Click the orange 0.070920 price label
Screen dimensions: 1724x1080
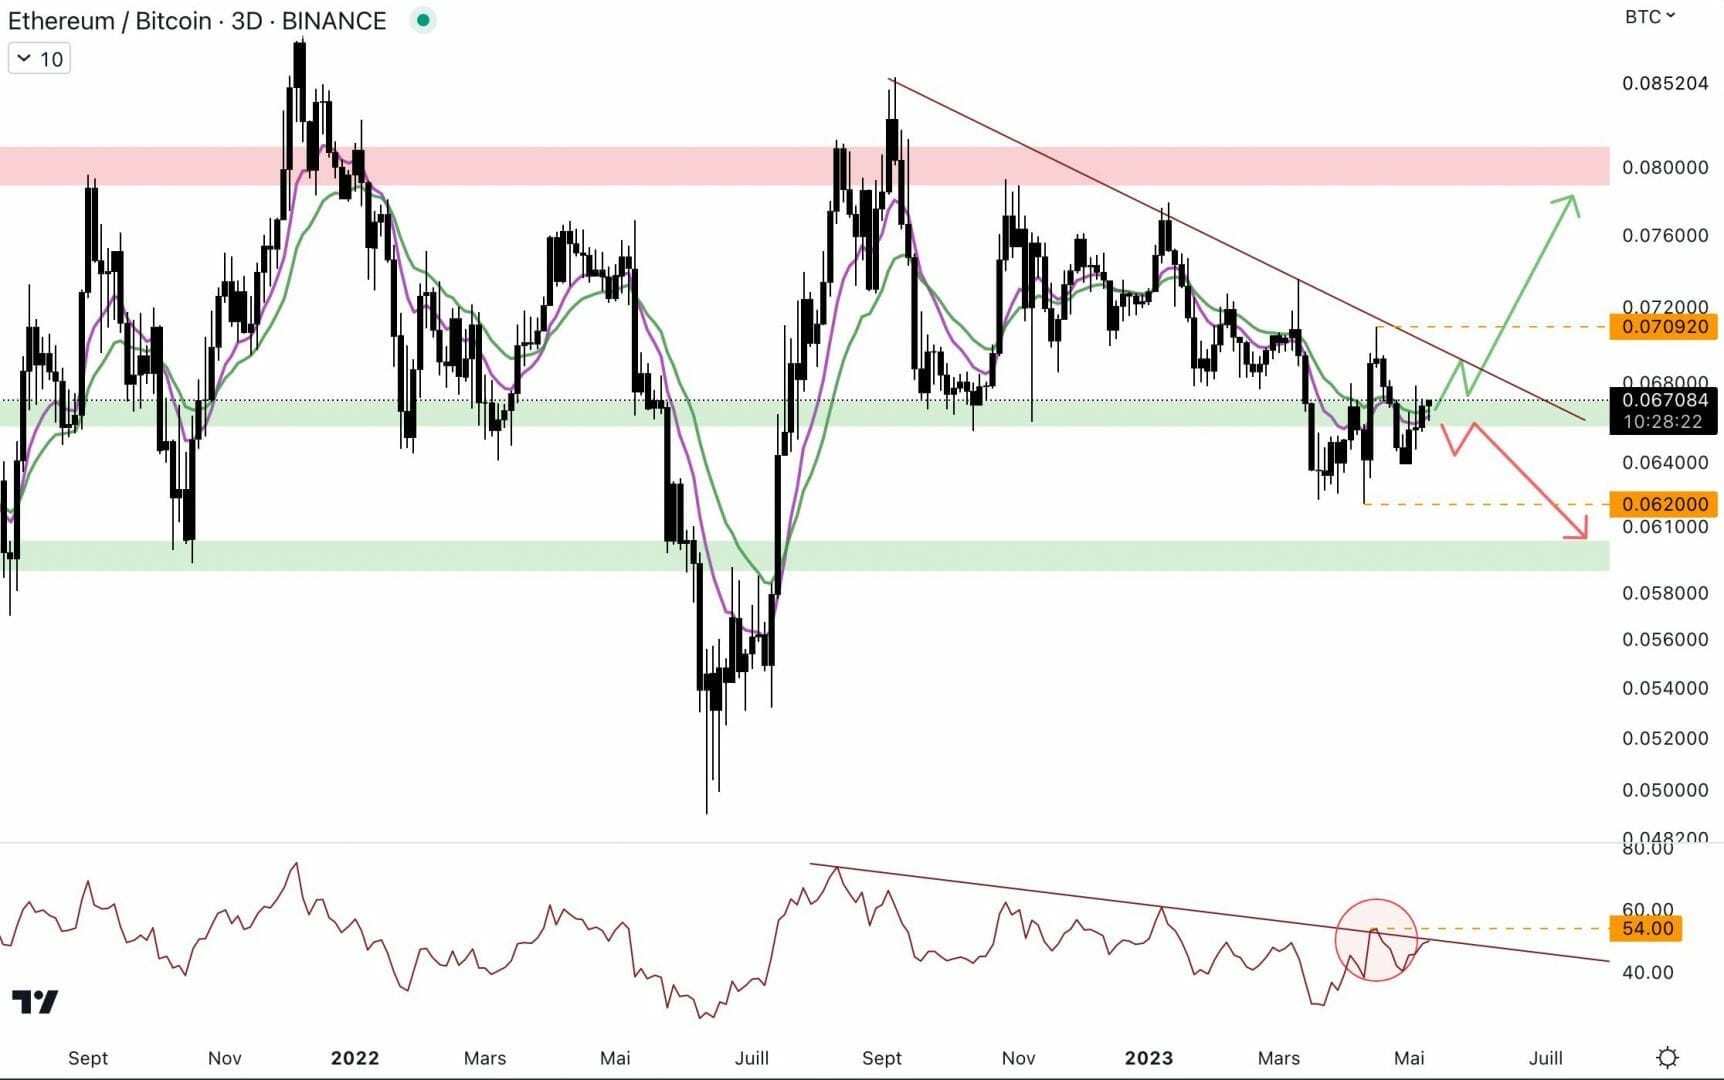coord(1664,327)
